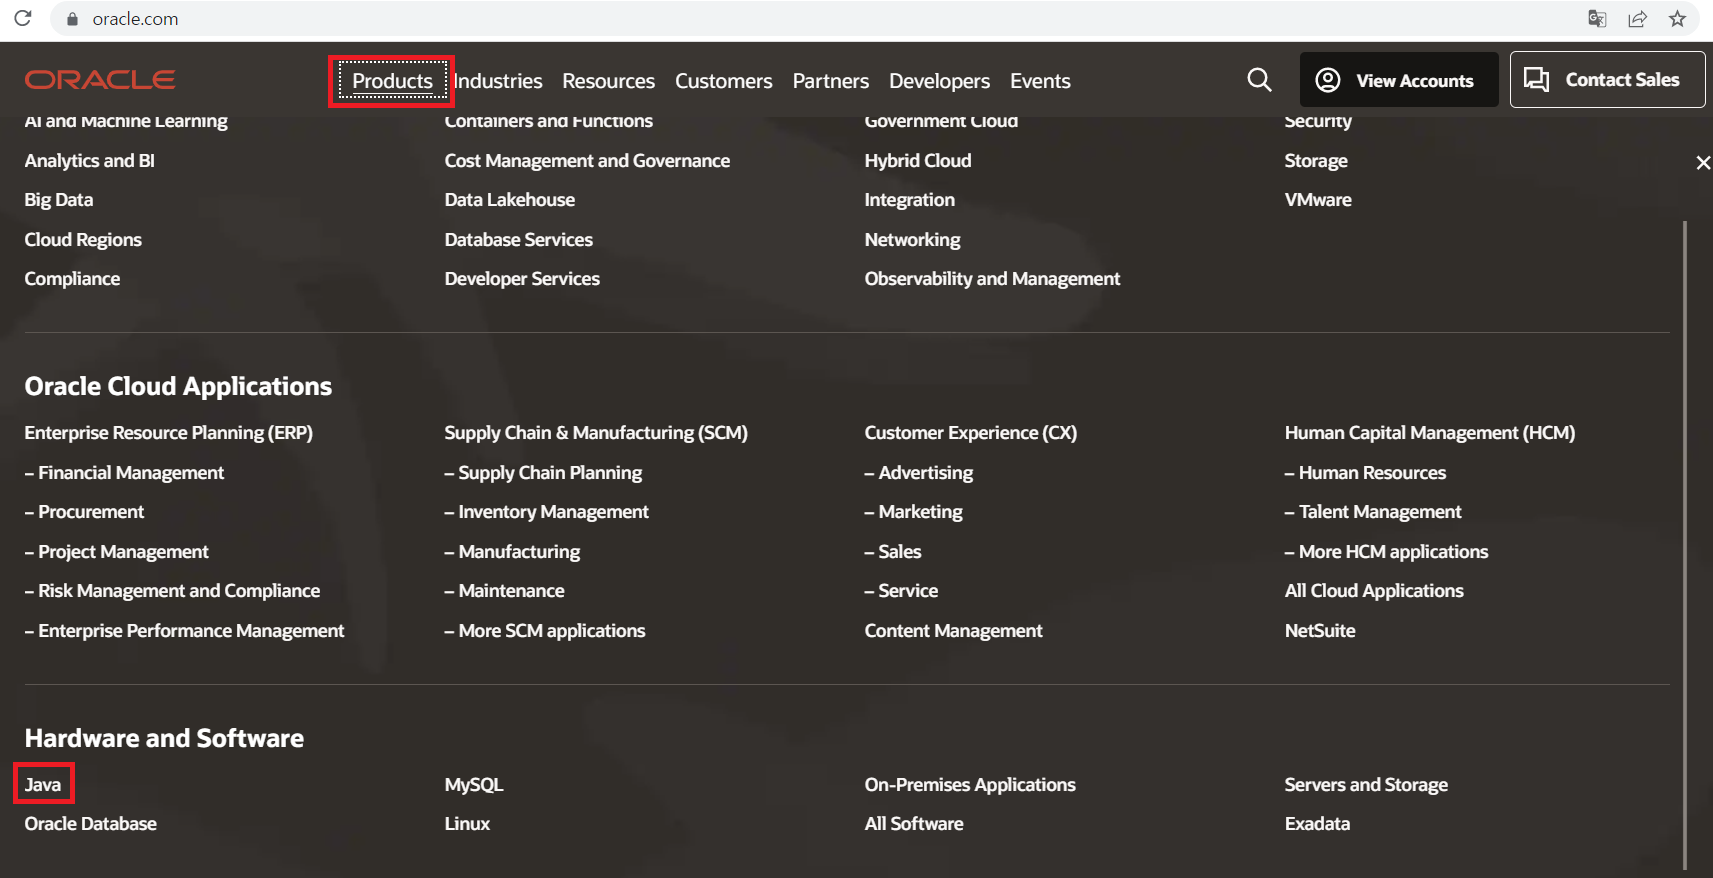
Task: Open the NetSuite link
Action: tap(1320, 631)
